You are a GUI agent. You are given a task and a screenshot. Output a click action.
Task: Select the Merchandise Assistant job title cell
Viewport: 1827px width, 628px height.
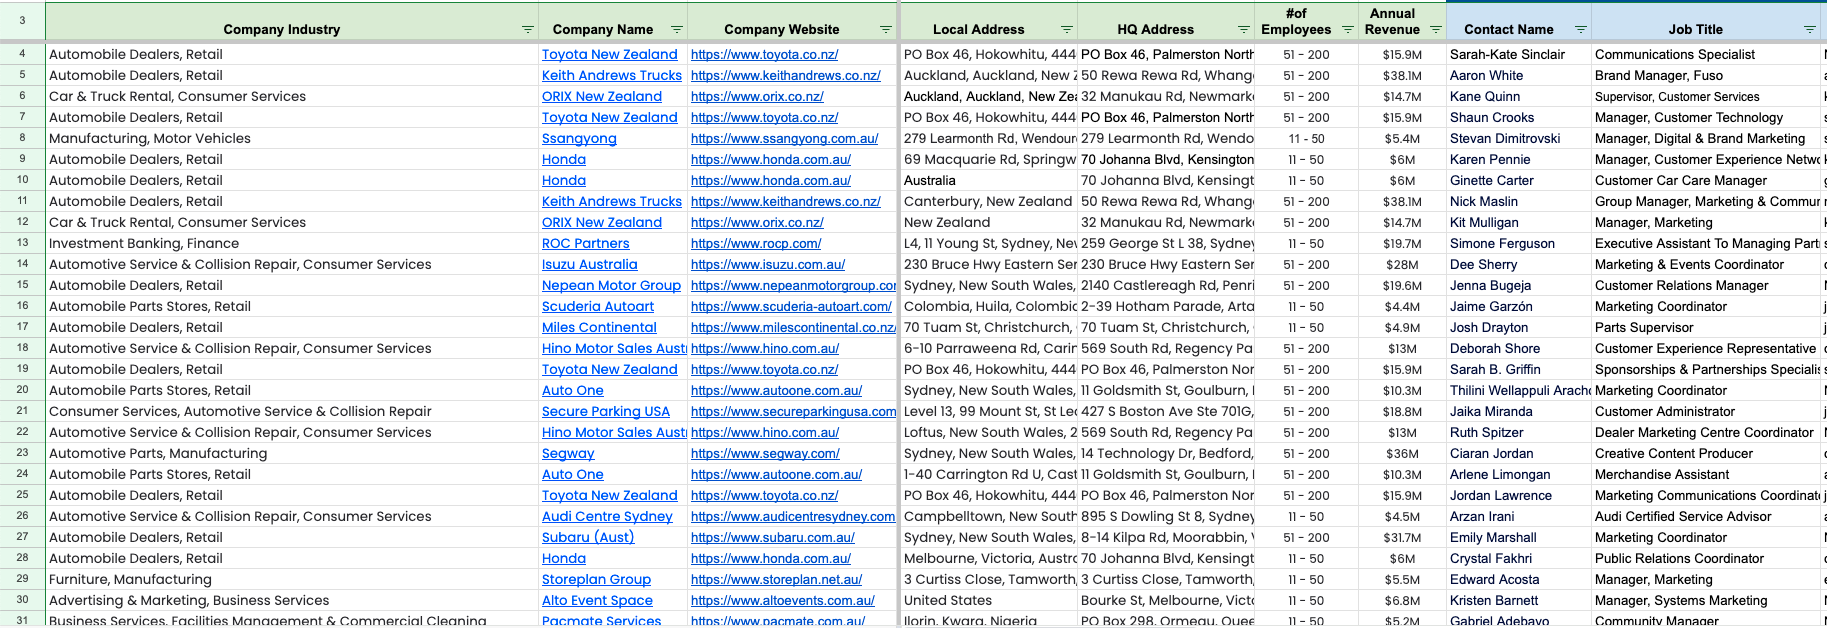point(1707,475)
